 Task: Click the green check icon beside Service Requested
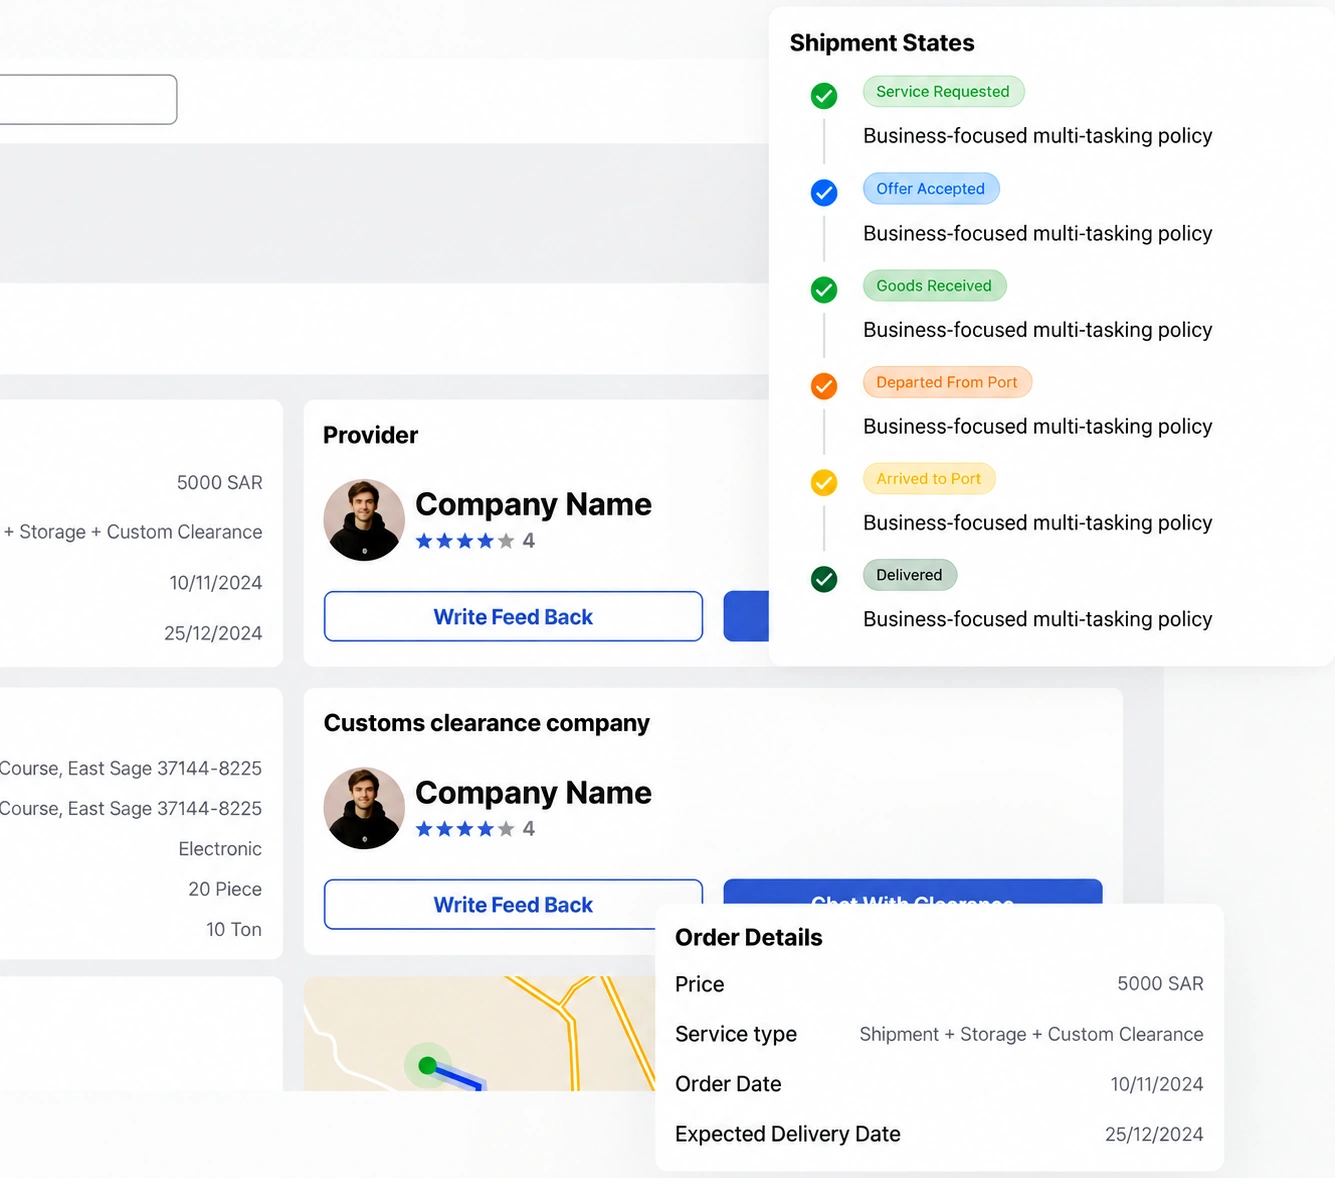824,96
